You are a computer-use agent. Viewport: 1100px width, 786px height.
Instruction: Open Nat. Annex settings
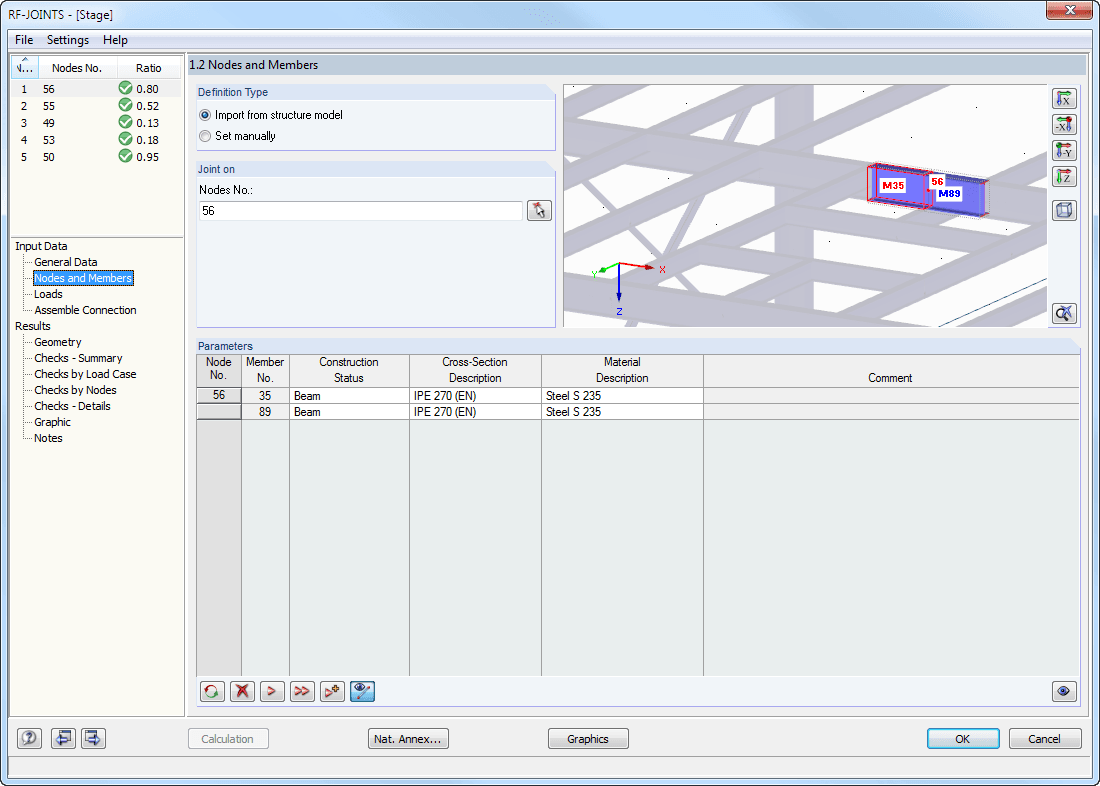(408, 739)
